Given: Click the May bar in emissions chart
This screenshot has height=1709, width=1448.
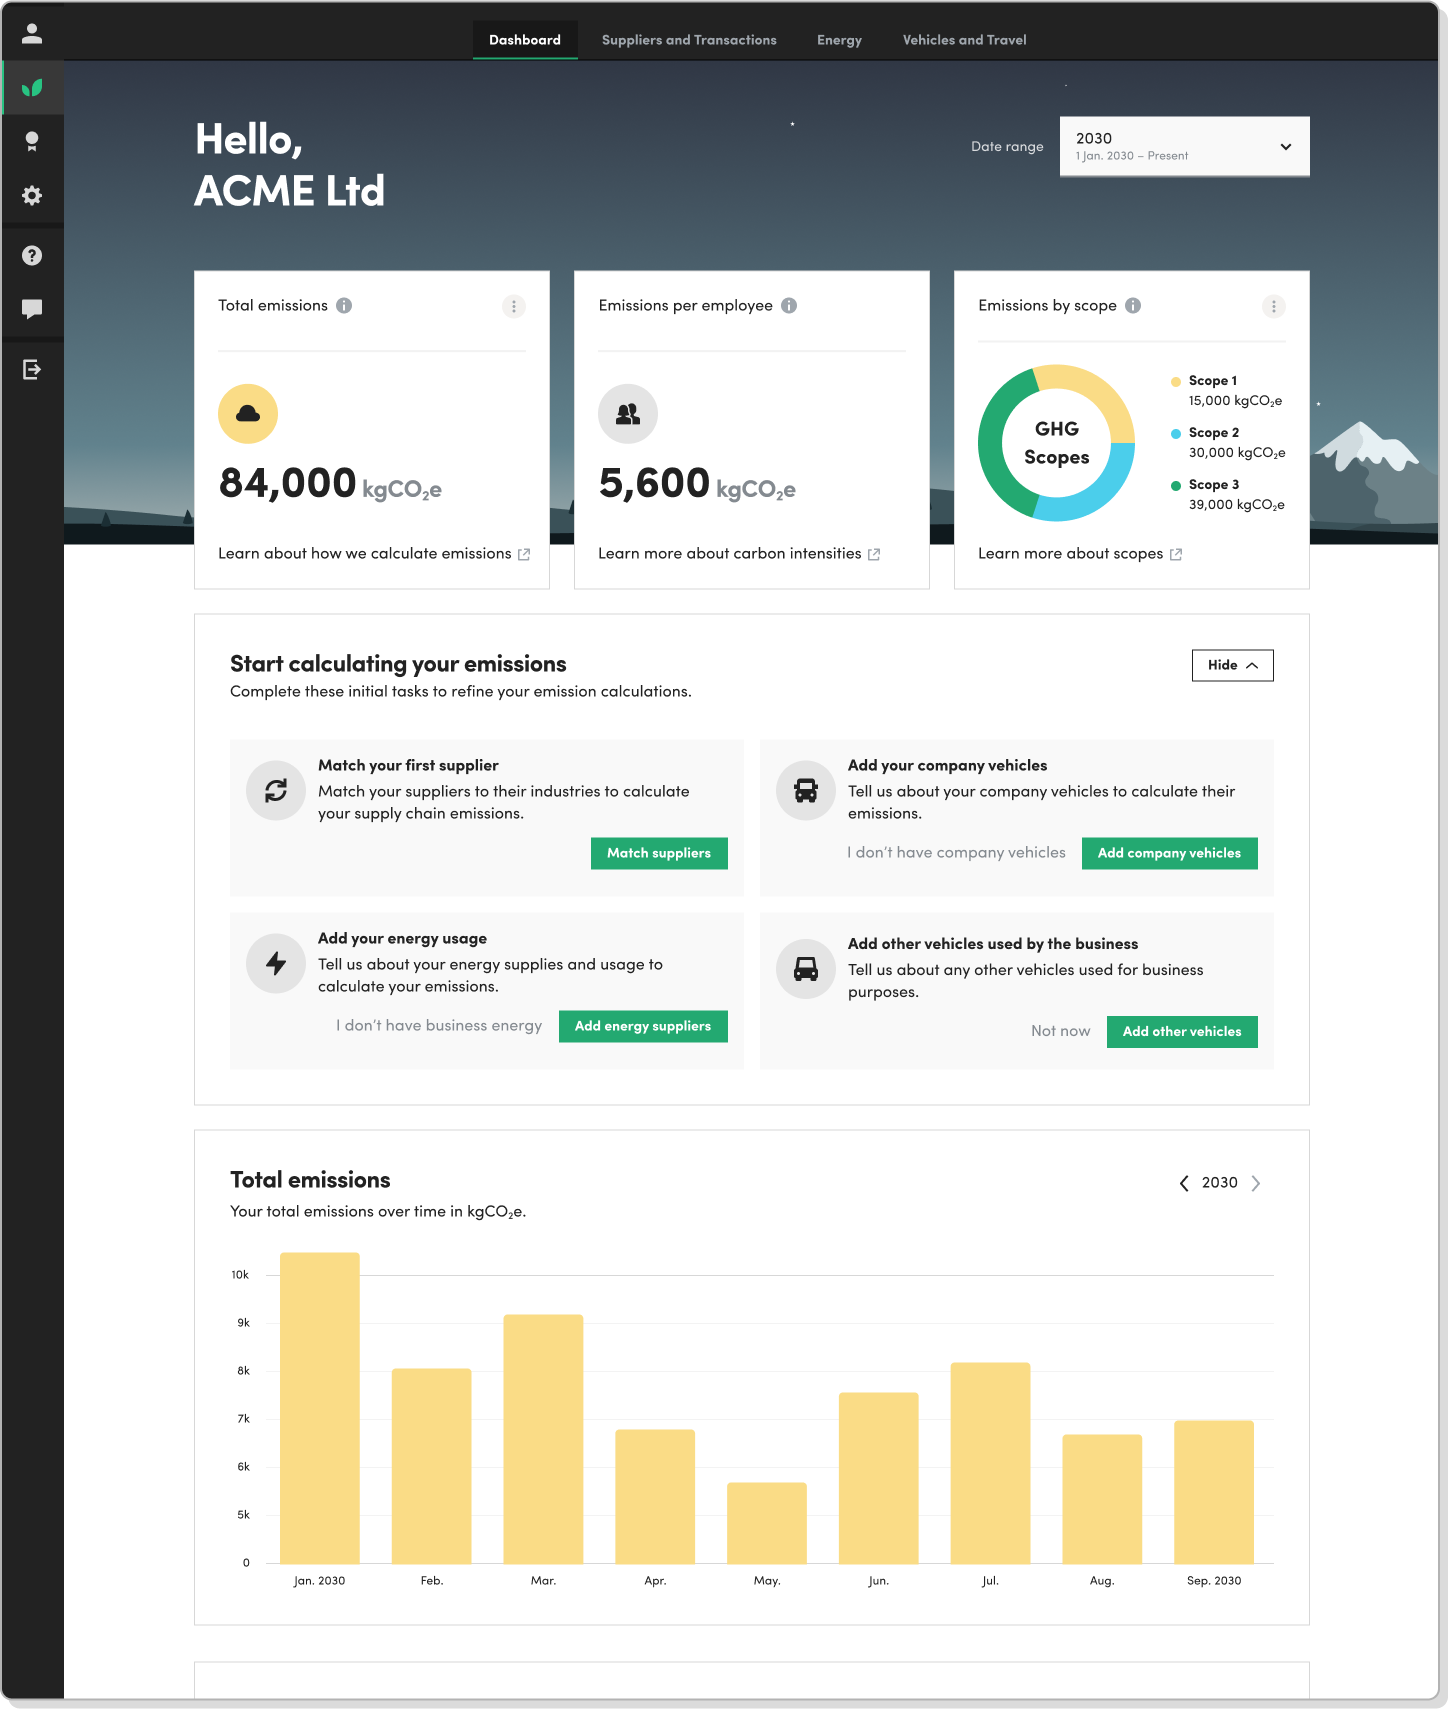Looking at the screenshot, I should tap(767, 1523).
